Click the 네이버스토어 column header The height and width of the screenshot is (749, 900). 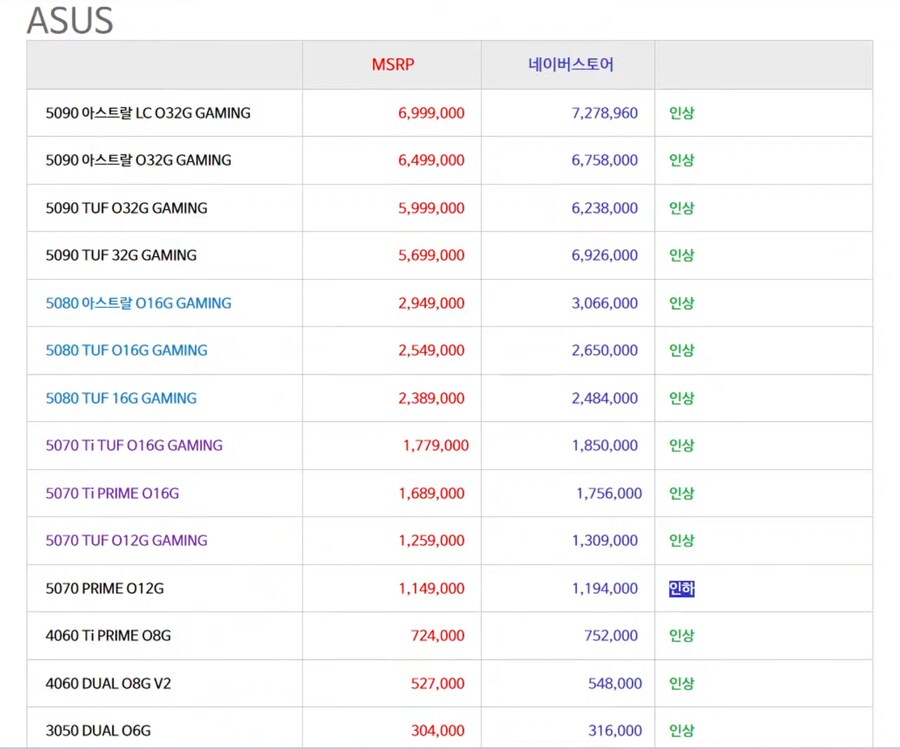click(x=571, y=64)
